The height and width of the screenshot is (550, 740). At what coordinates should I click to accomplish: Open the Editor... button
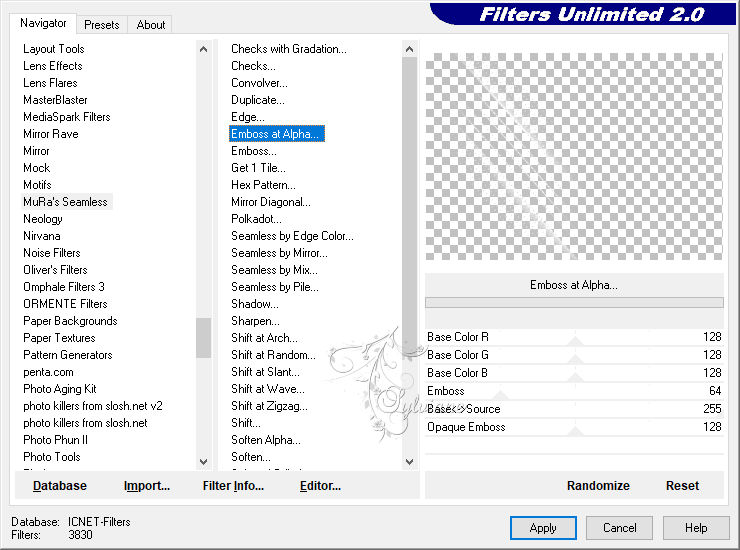pyautogui.click(x=320, y=485)
